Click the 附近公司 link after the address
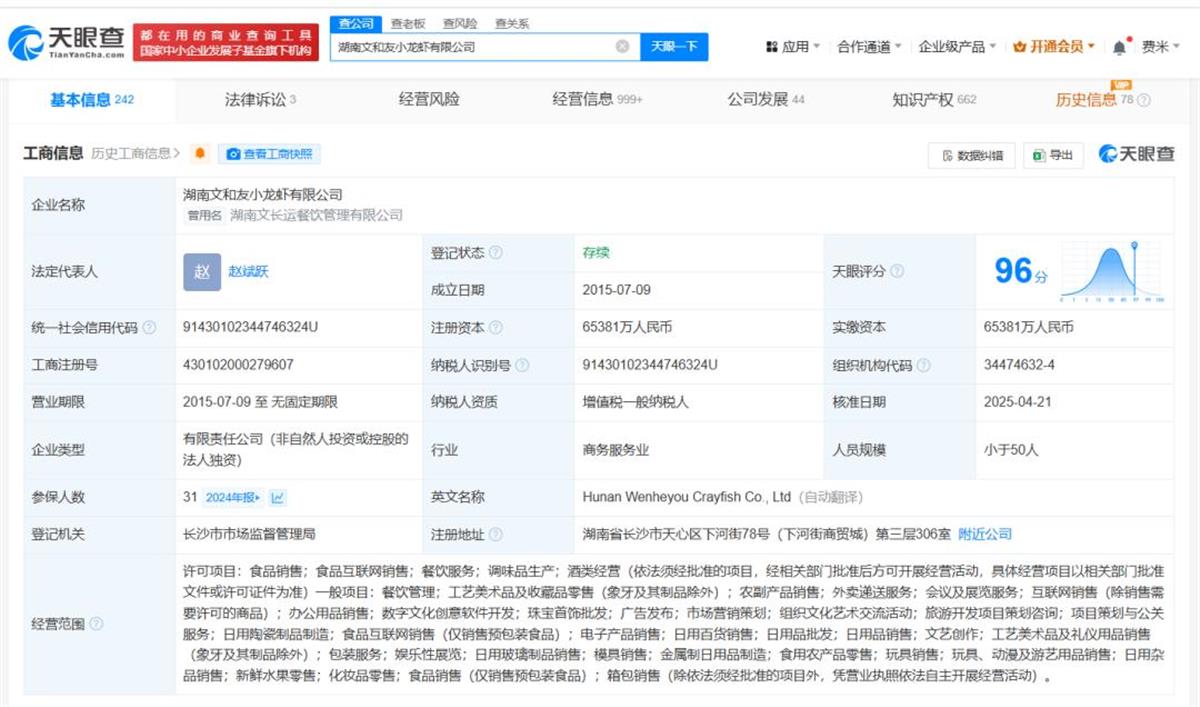Screen dimensions: 1200x707 point(985,535)
